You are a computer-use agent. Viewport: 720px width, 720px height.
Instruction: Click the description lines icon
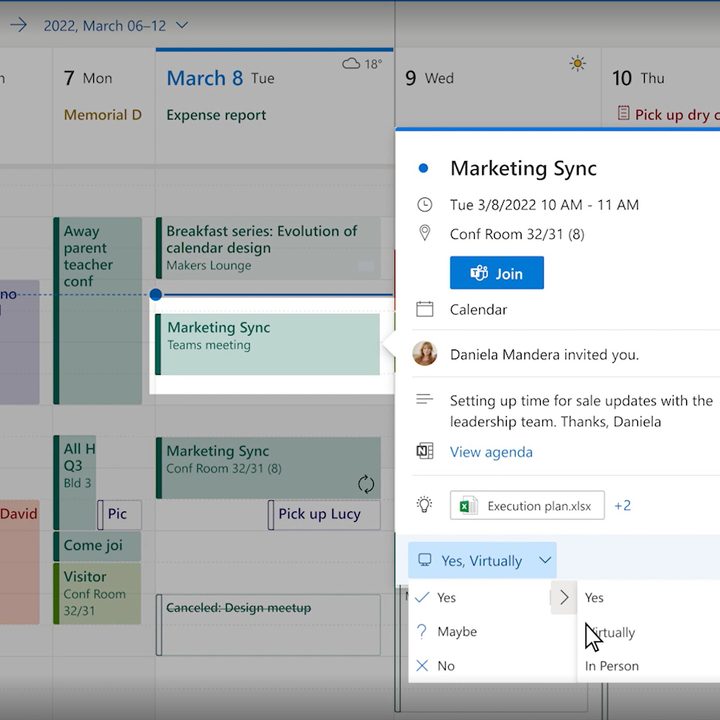(x=424, y=399)
